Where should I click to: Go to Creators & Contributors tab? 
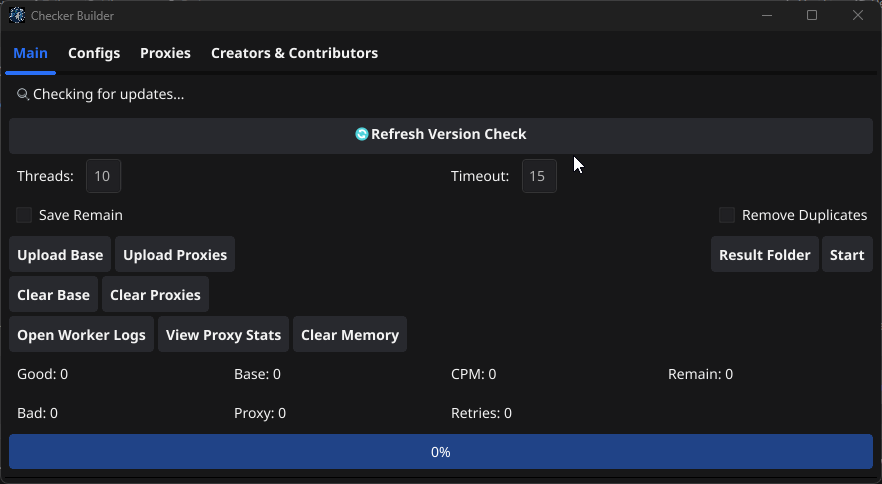[294, 53]
